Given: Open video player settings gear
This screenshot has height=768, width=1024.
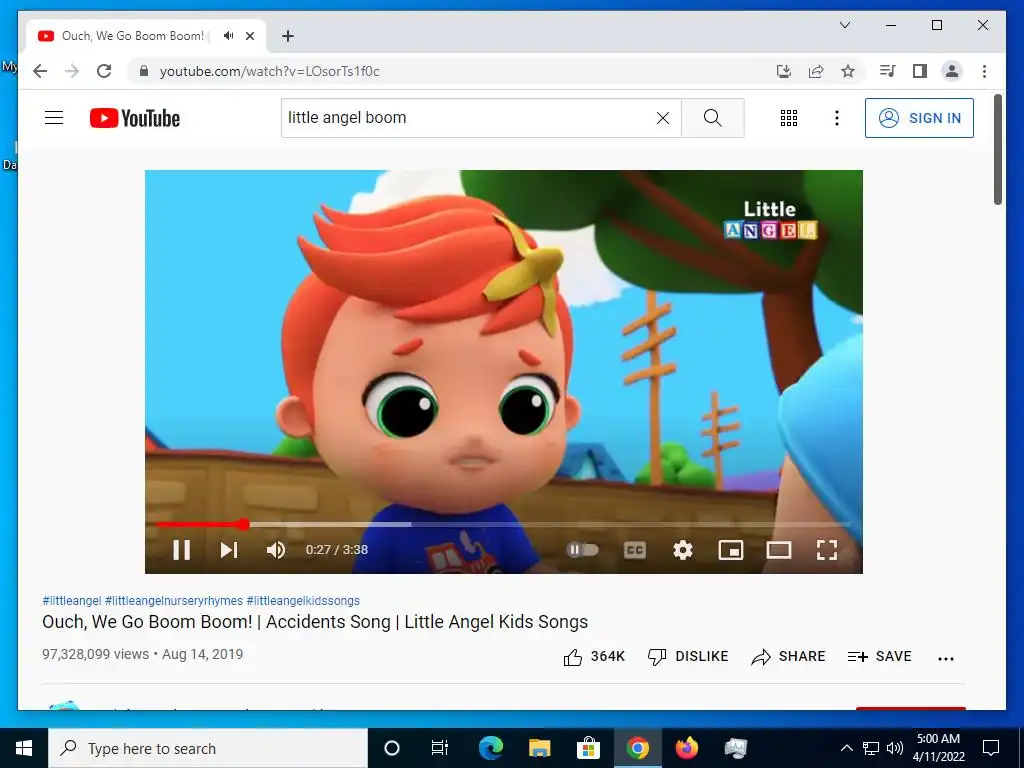Looking at the screenshot, I should [682, 550].
